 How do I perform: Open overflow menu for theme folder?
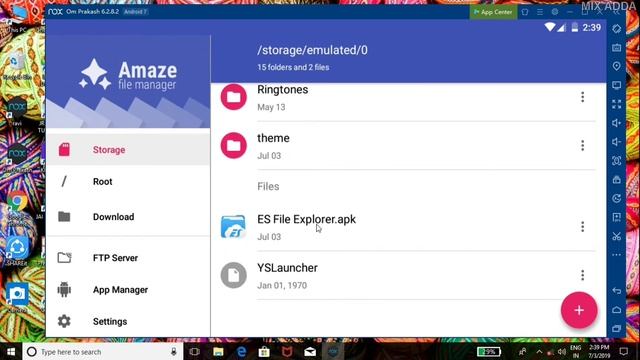[x=582, y=145]
